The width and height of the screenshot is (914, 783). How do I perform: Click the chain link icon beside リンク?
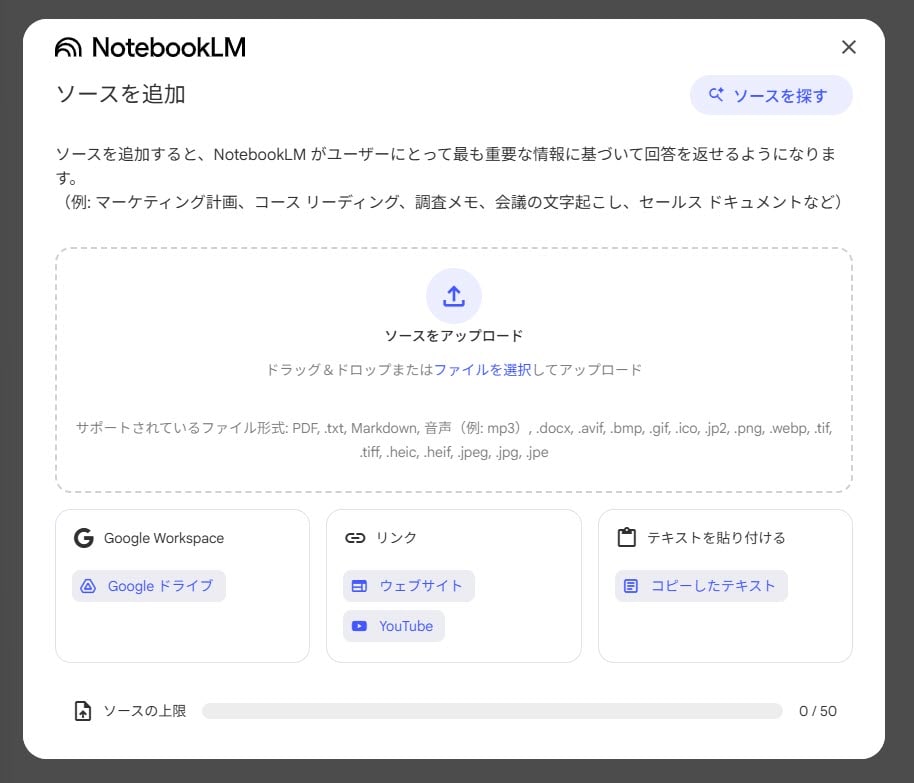click(355, 538)
